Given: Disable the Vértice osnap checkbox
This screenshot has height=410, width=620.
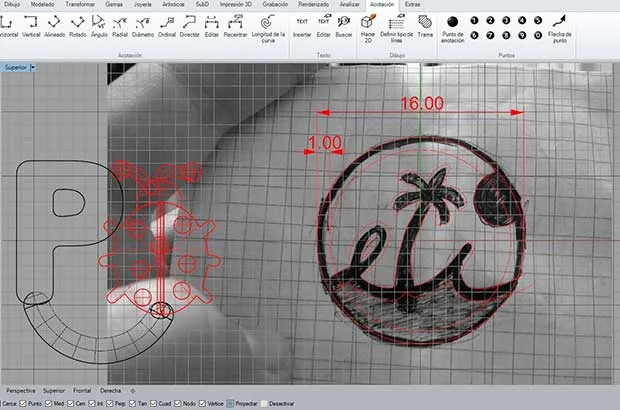Looking at the screenshot, I should (x=204, y=403).
